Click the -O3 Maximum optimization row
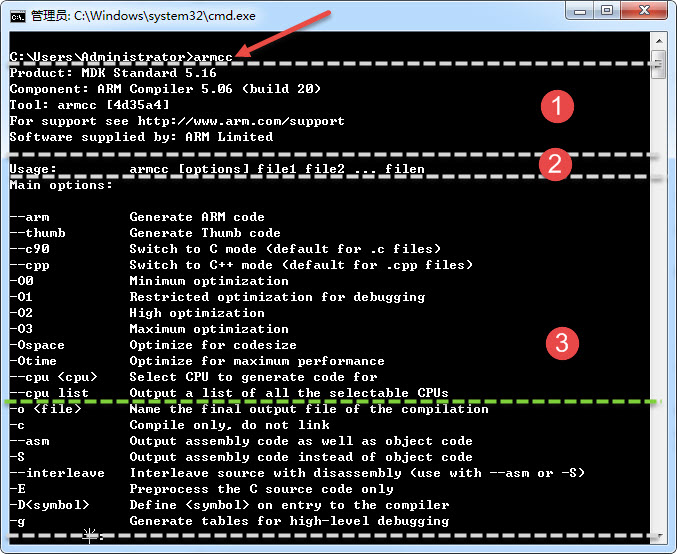The width and height of the screenshot is (677, 554). [149, 329]
